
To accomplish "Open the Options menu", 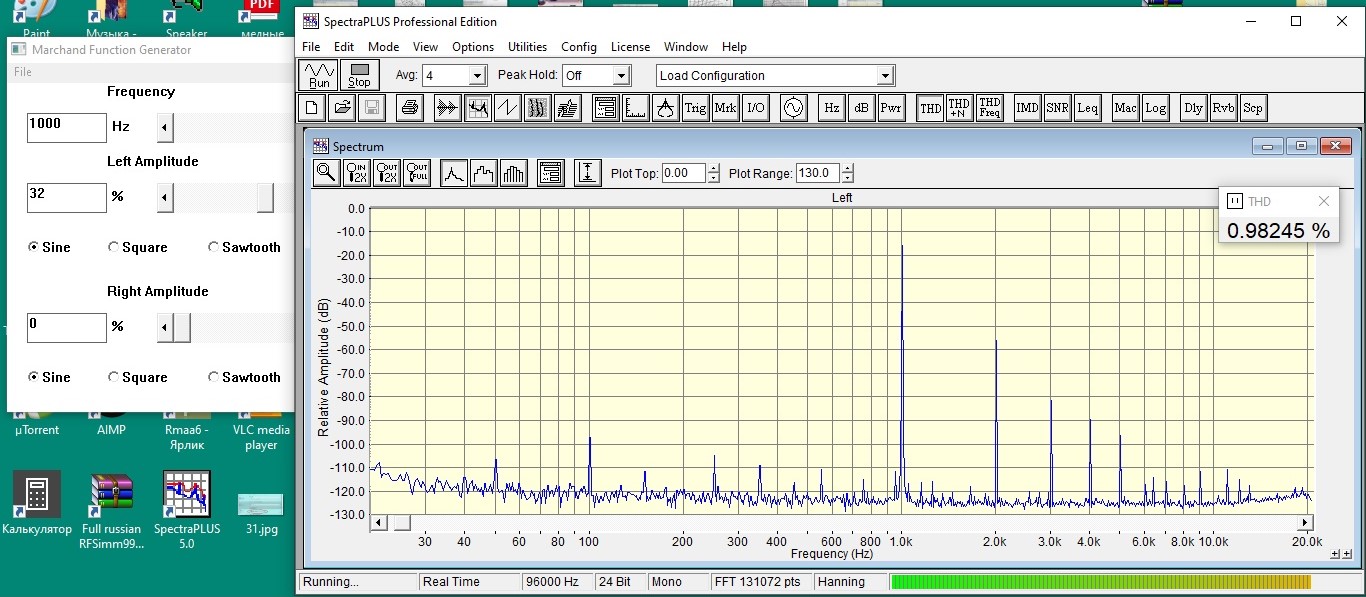I will (x=473, y=47).
